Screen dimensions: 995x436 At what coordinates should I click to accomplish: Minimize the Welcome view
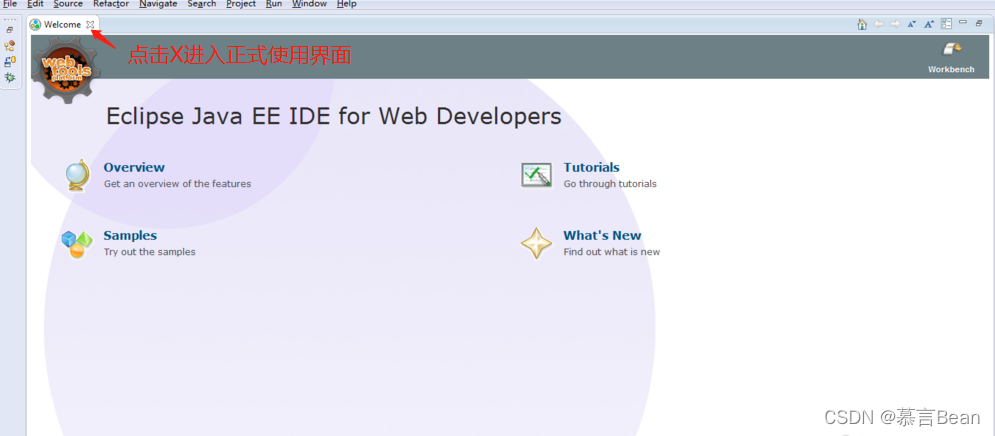pyautogui.click(x=963, y=22)
